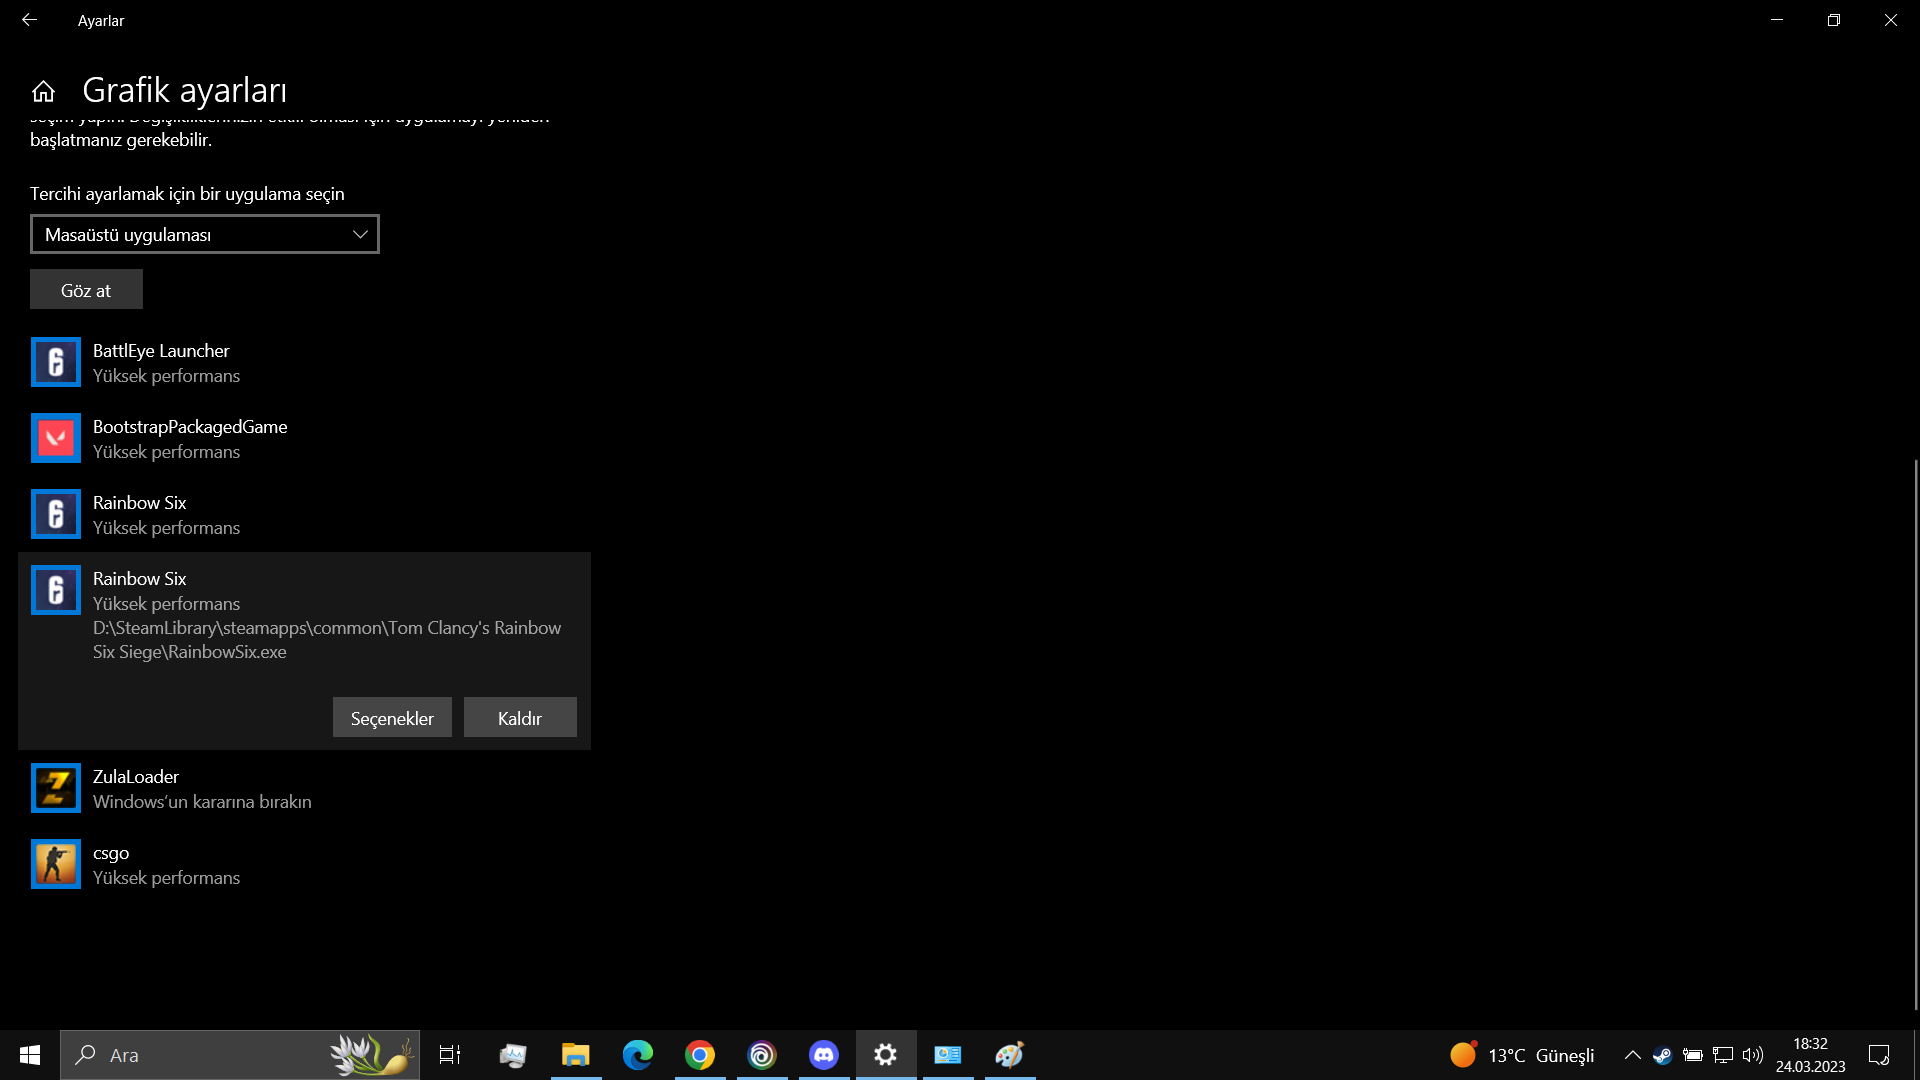The height and width of the screenshot is (1080, 1920).
Task: Open Discord from the taskbar
Action: coord(823,1055)
